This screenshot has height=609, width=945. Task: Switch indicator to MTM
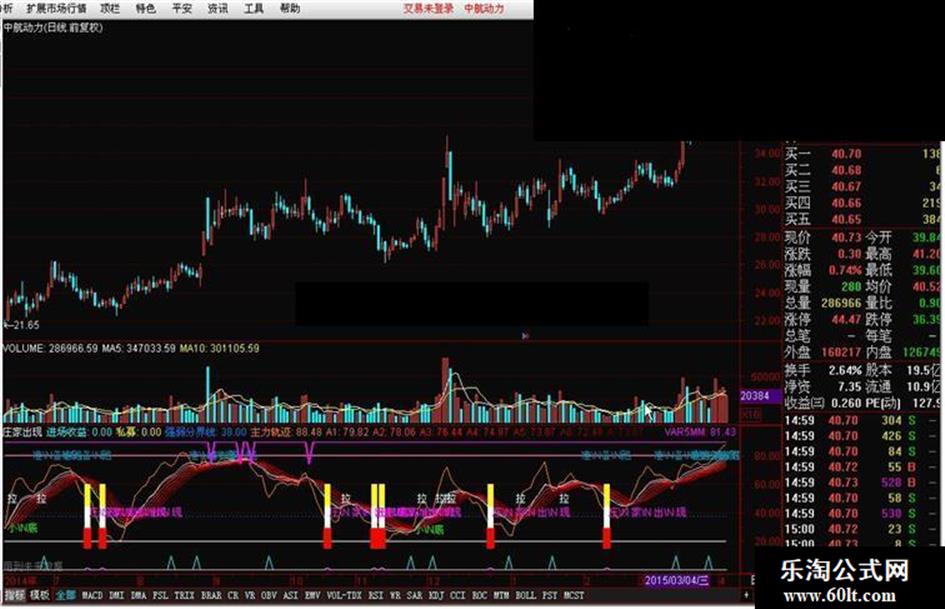coord(501,595)
